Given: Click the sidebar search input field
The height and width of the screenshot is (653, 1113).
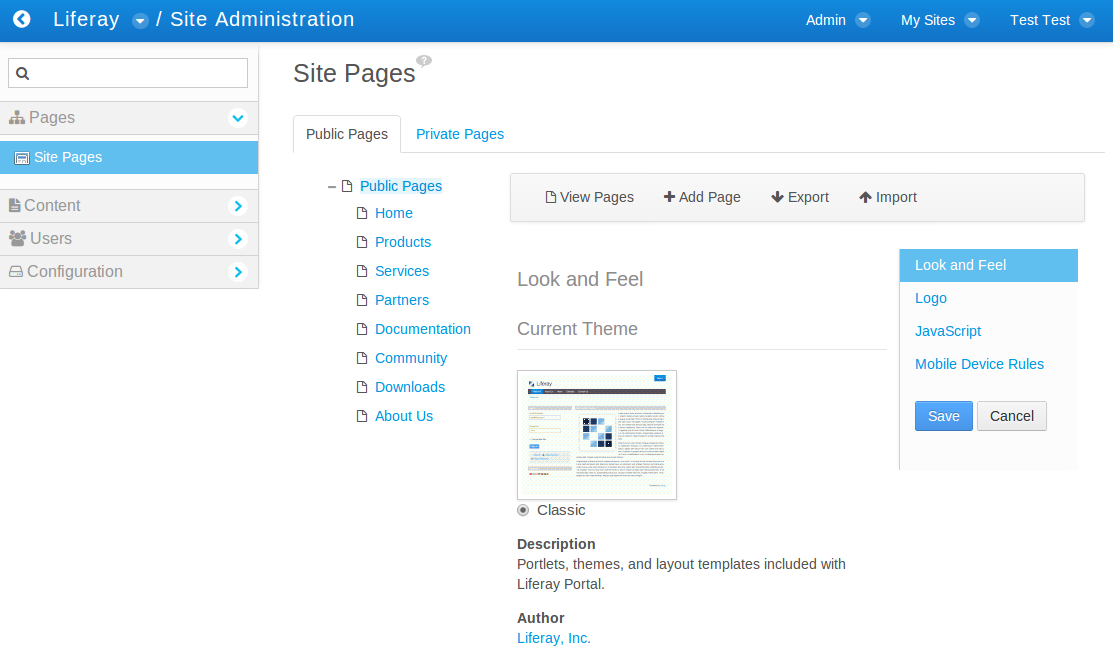Looking at the screenshot, I should click(x=128, y=73).
